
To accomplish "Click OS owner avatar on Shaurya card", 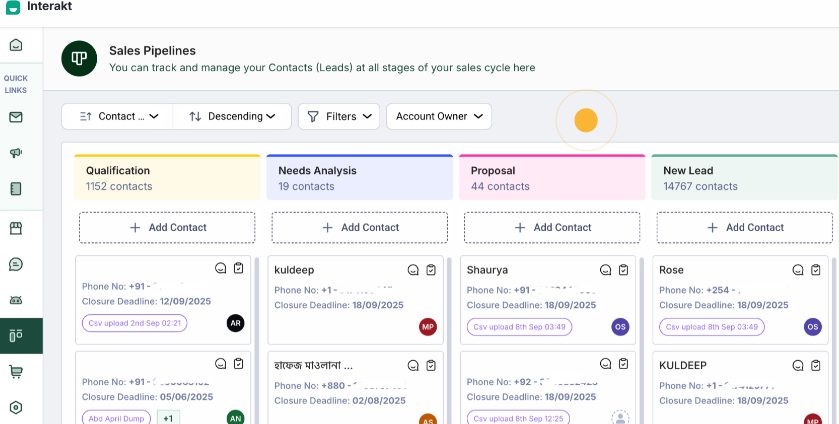I will [x=620, y=327].
